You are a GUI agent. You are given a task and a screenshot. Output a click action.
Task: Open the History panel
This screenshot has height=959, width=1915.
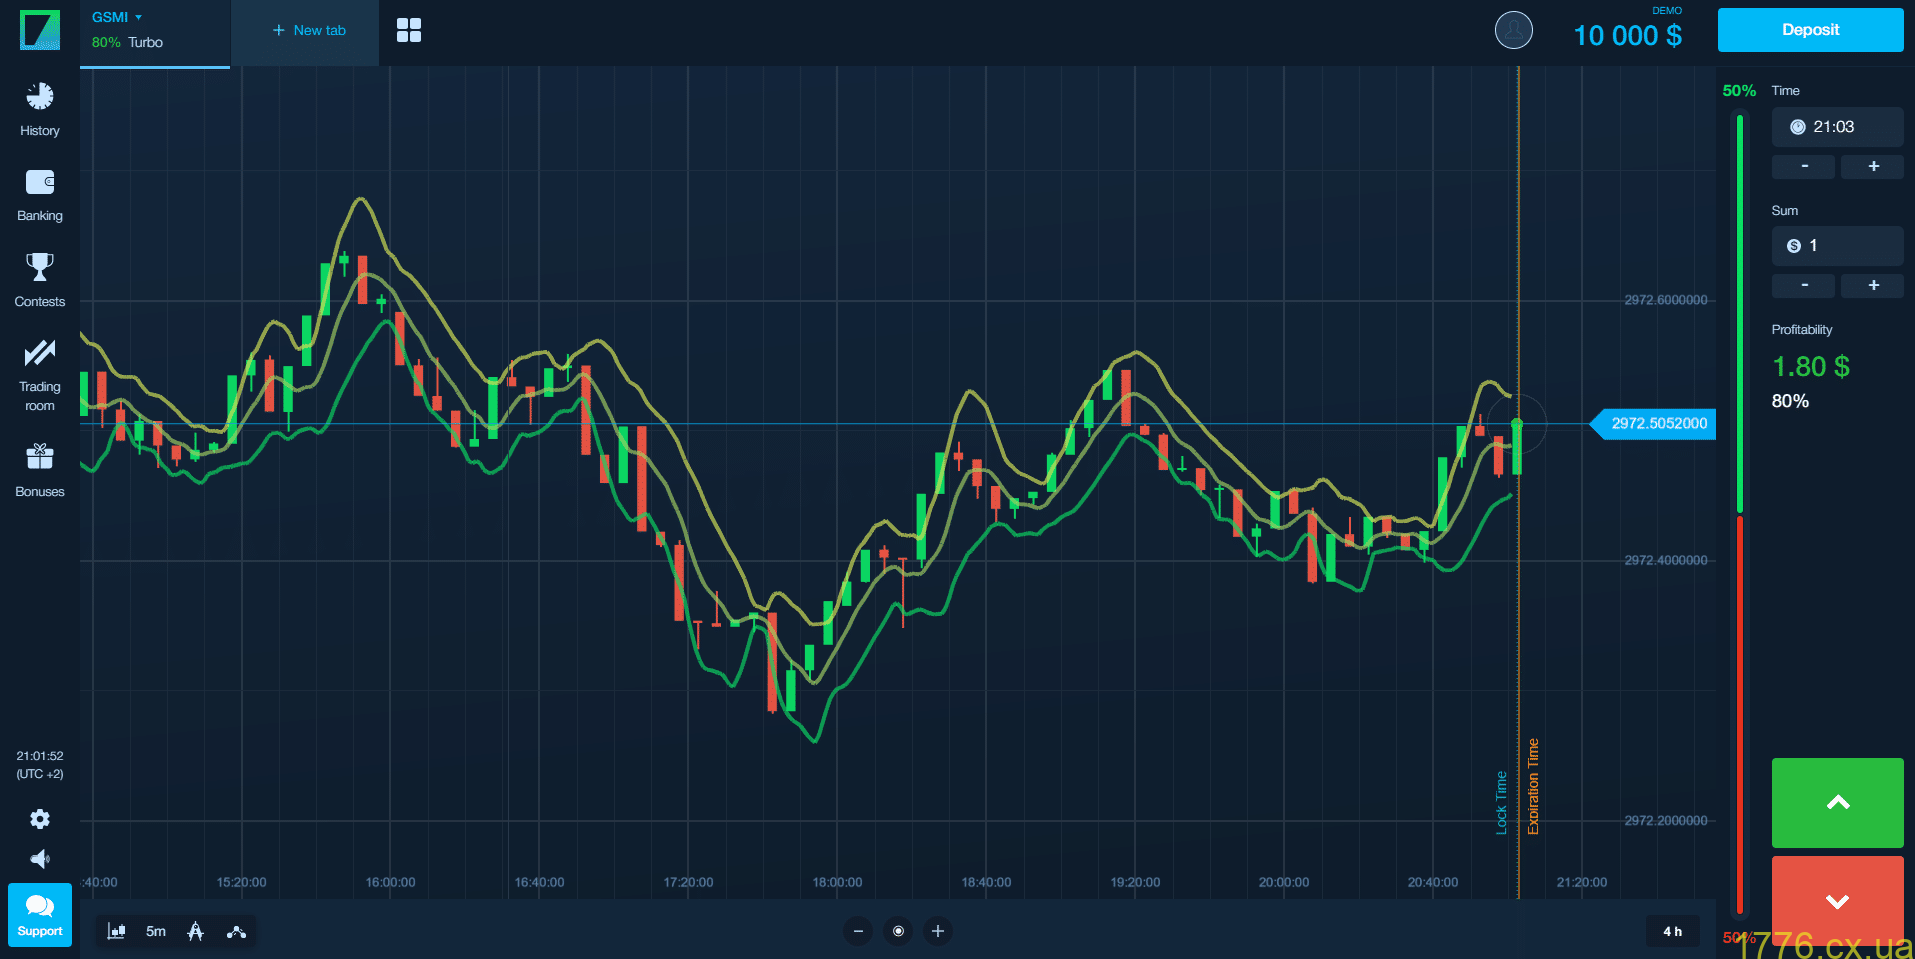[x=40, y=109]
